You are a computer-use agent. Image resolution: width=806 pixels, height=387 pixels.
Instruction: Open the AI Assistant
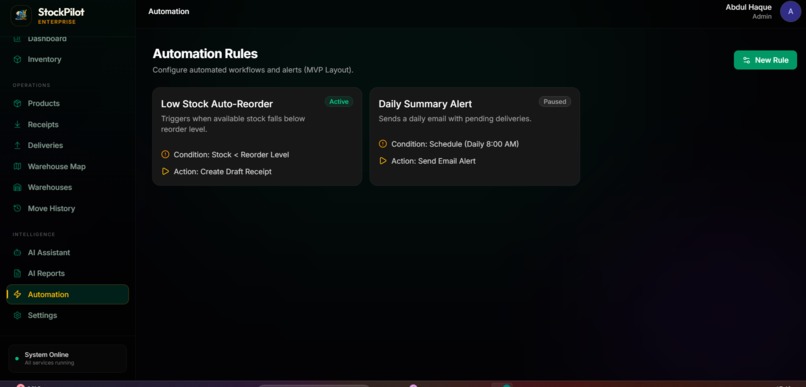click(67, 253)
